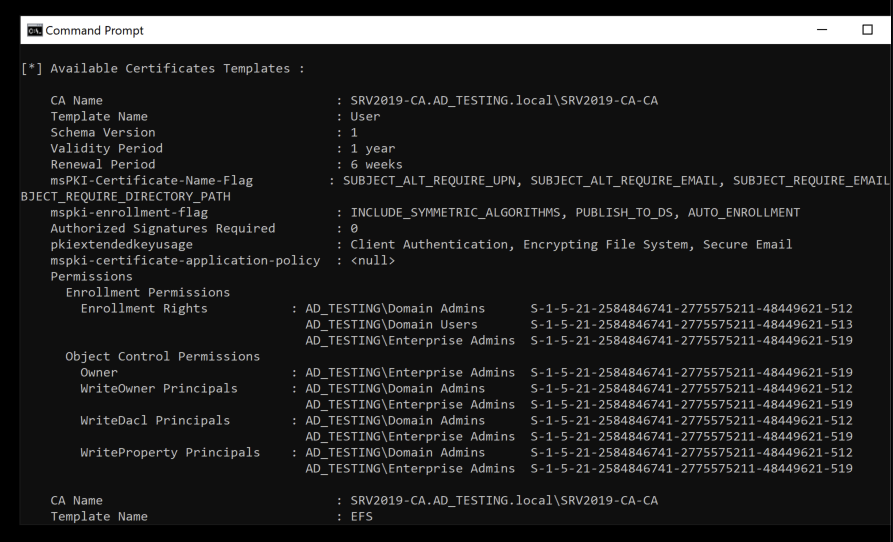Screen dimensions: 893x542
Task: Click the Available Certificates Templates header line
Action: click(x=163, y=68)
